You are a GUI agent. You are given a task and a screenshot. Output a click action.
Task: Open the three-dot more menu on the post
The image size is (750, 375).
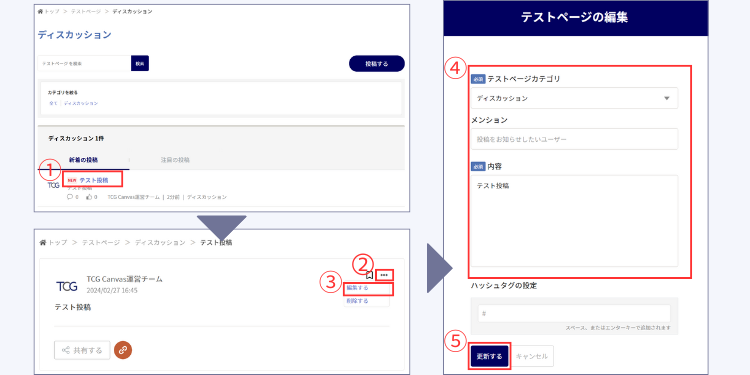coord(384,275)
